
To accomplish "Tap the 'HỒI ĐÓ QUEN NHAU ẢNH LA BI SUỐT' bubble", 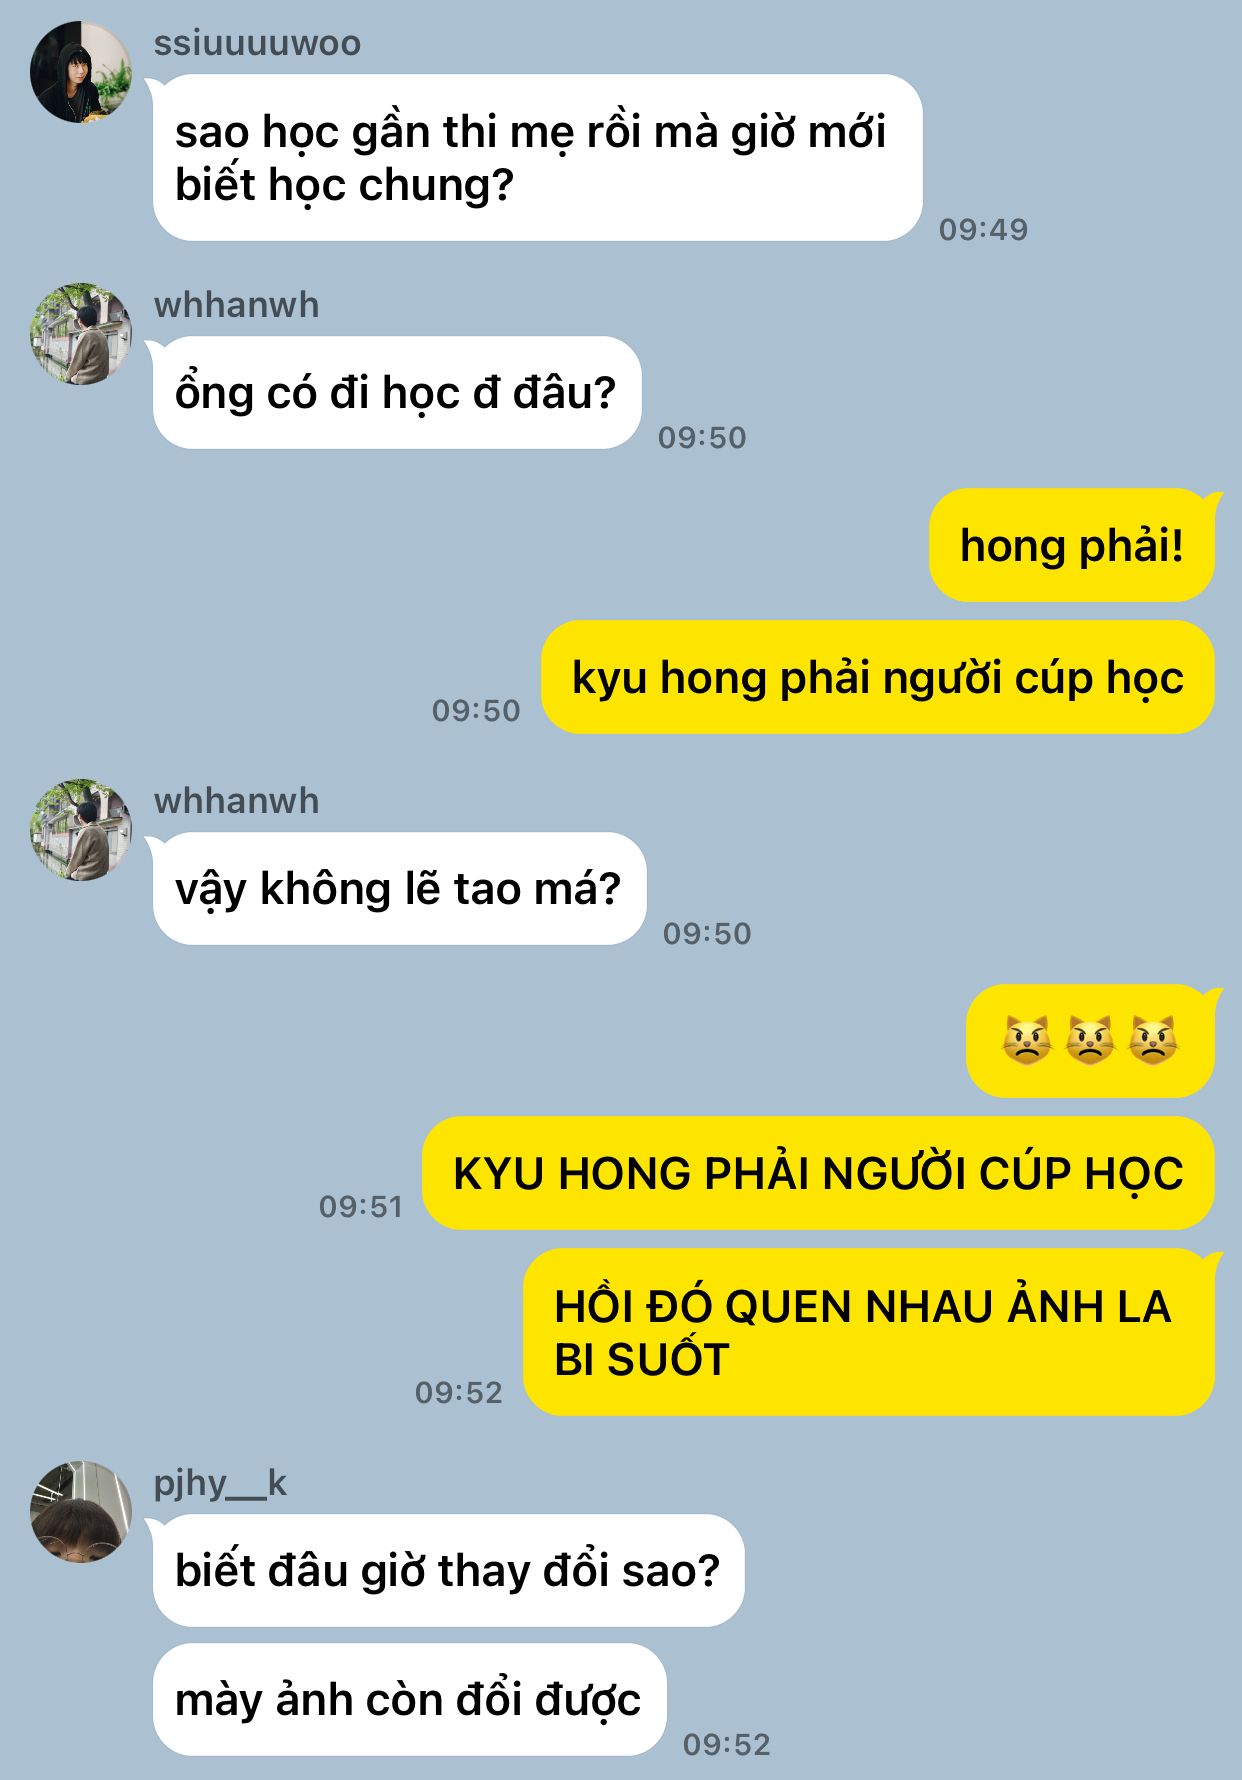I will [x=869, y=1332].
